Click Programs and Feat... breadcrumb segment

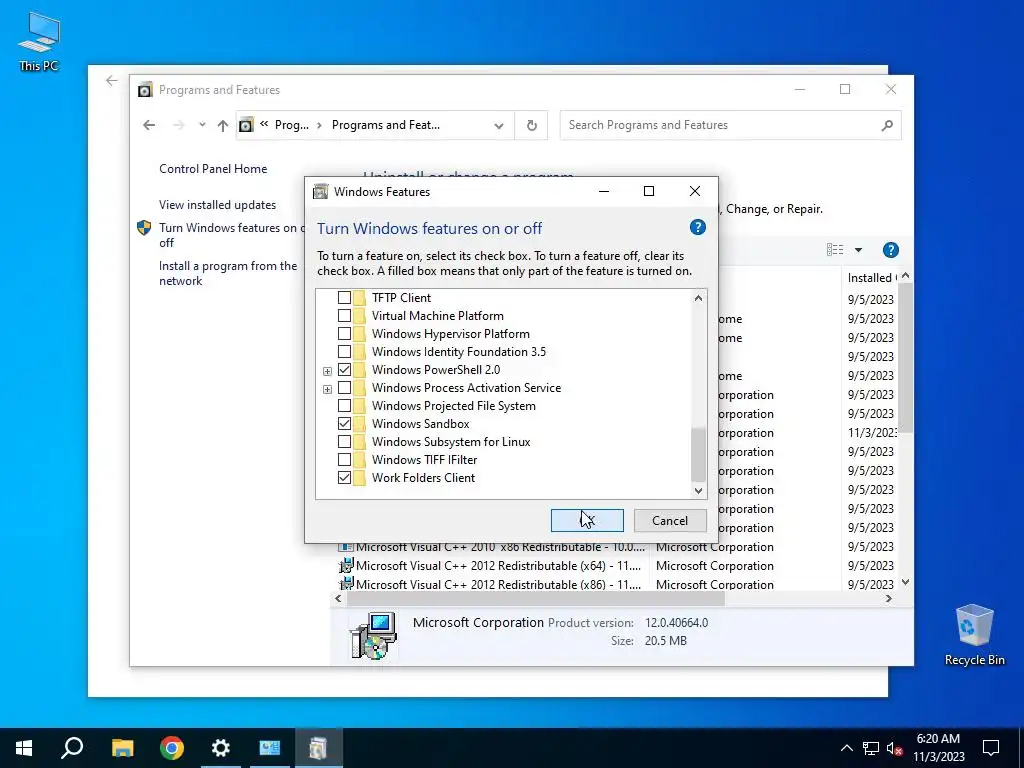(x=385, y=125)
